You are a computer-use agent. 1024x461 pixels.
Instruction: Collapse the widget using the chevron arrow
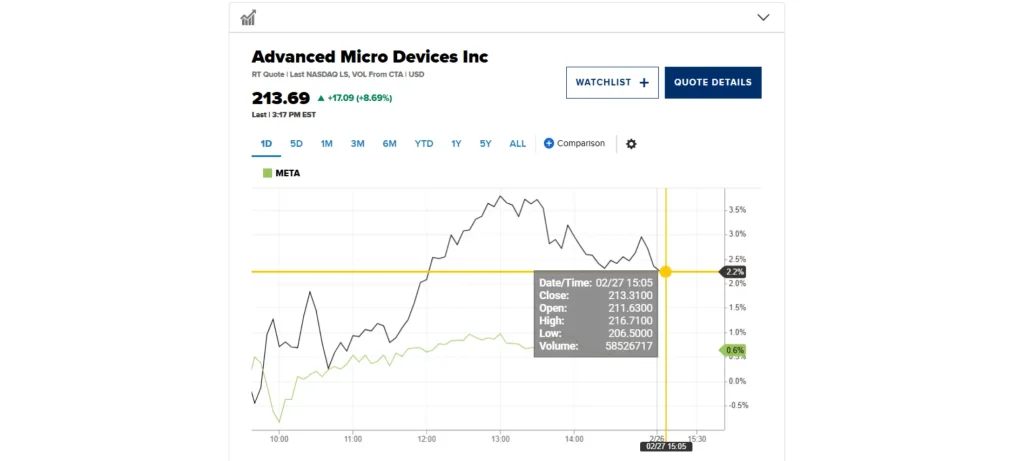[x=763, y=17]
